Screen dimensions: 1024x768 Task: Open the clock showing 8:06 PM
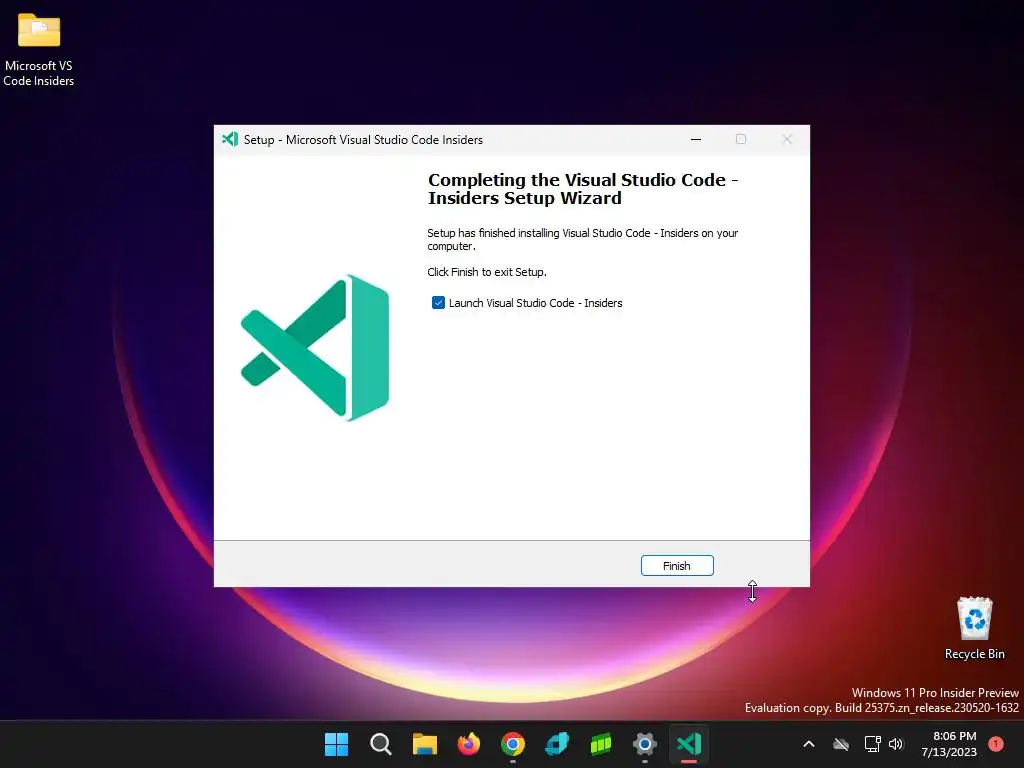(949, 744)
